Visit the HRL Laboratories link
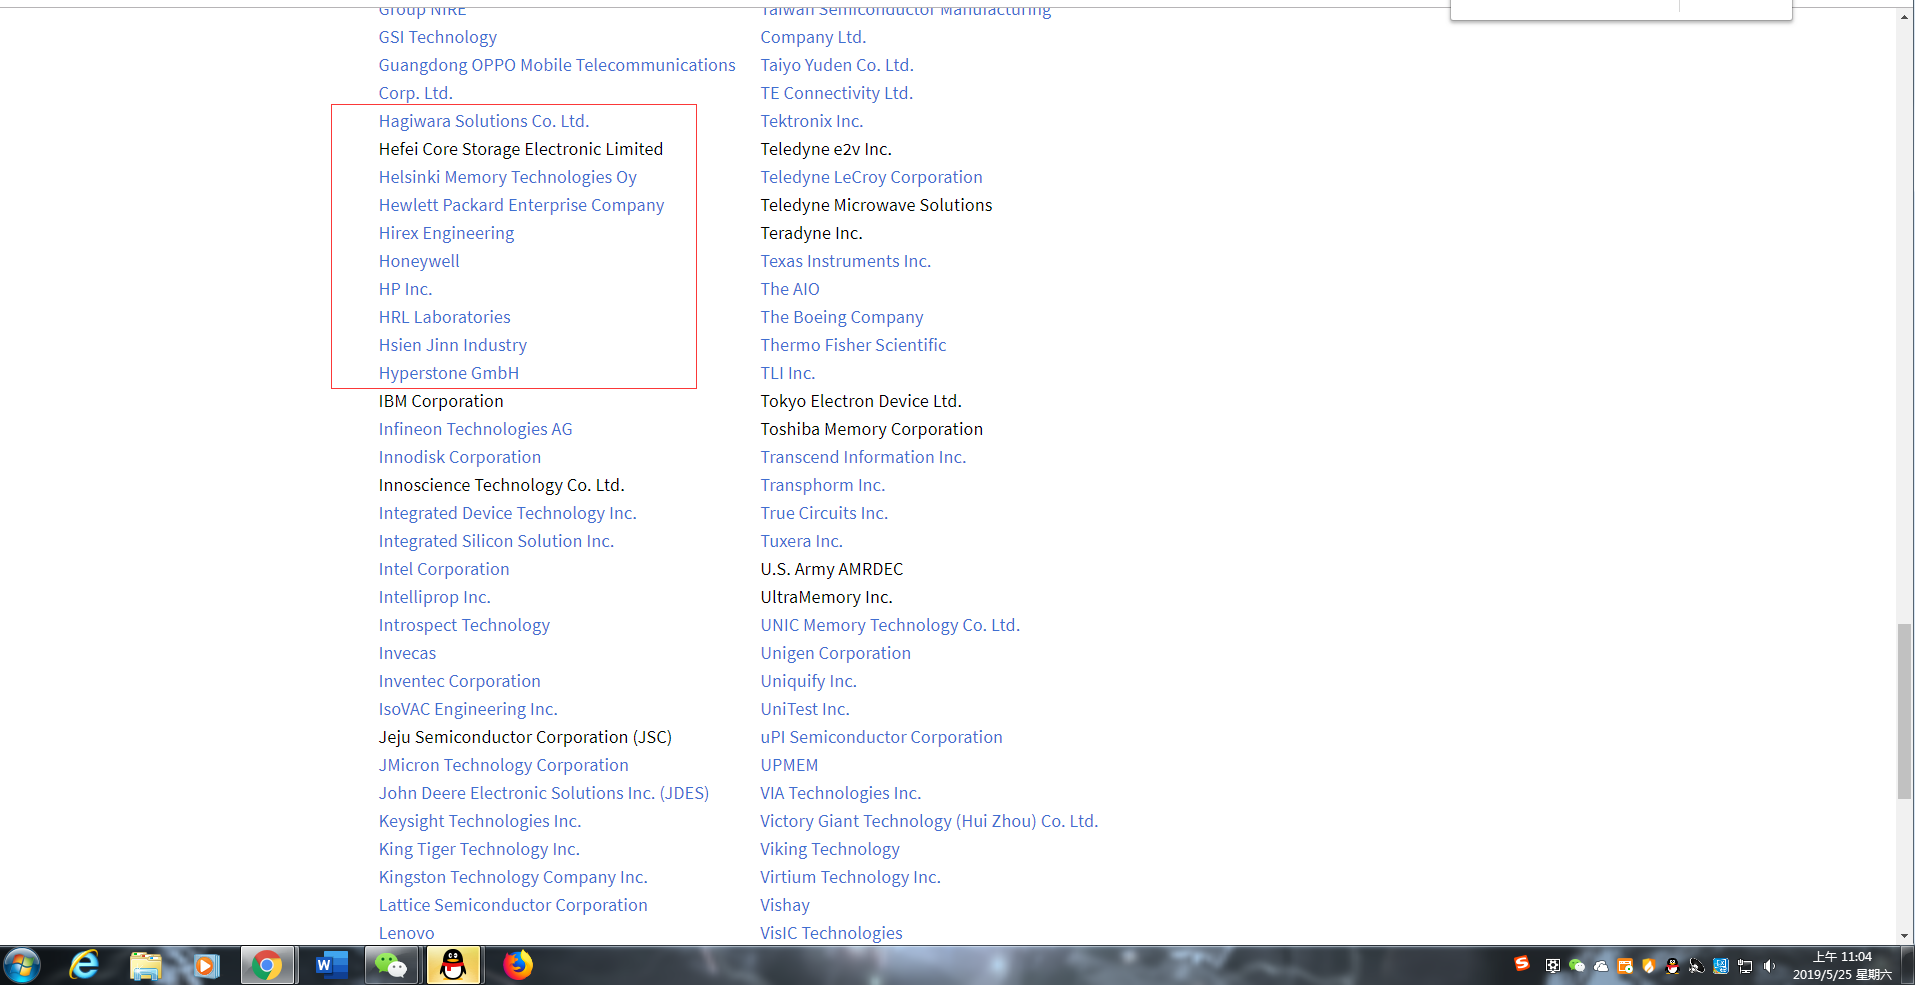This screenshot has width=1915, height=985. (x=444, y=317)
